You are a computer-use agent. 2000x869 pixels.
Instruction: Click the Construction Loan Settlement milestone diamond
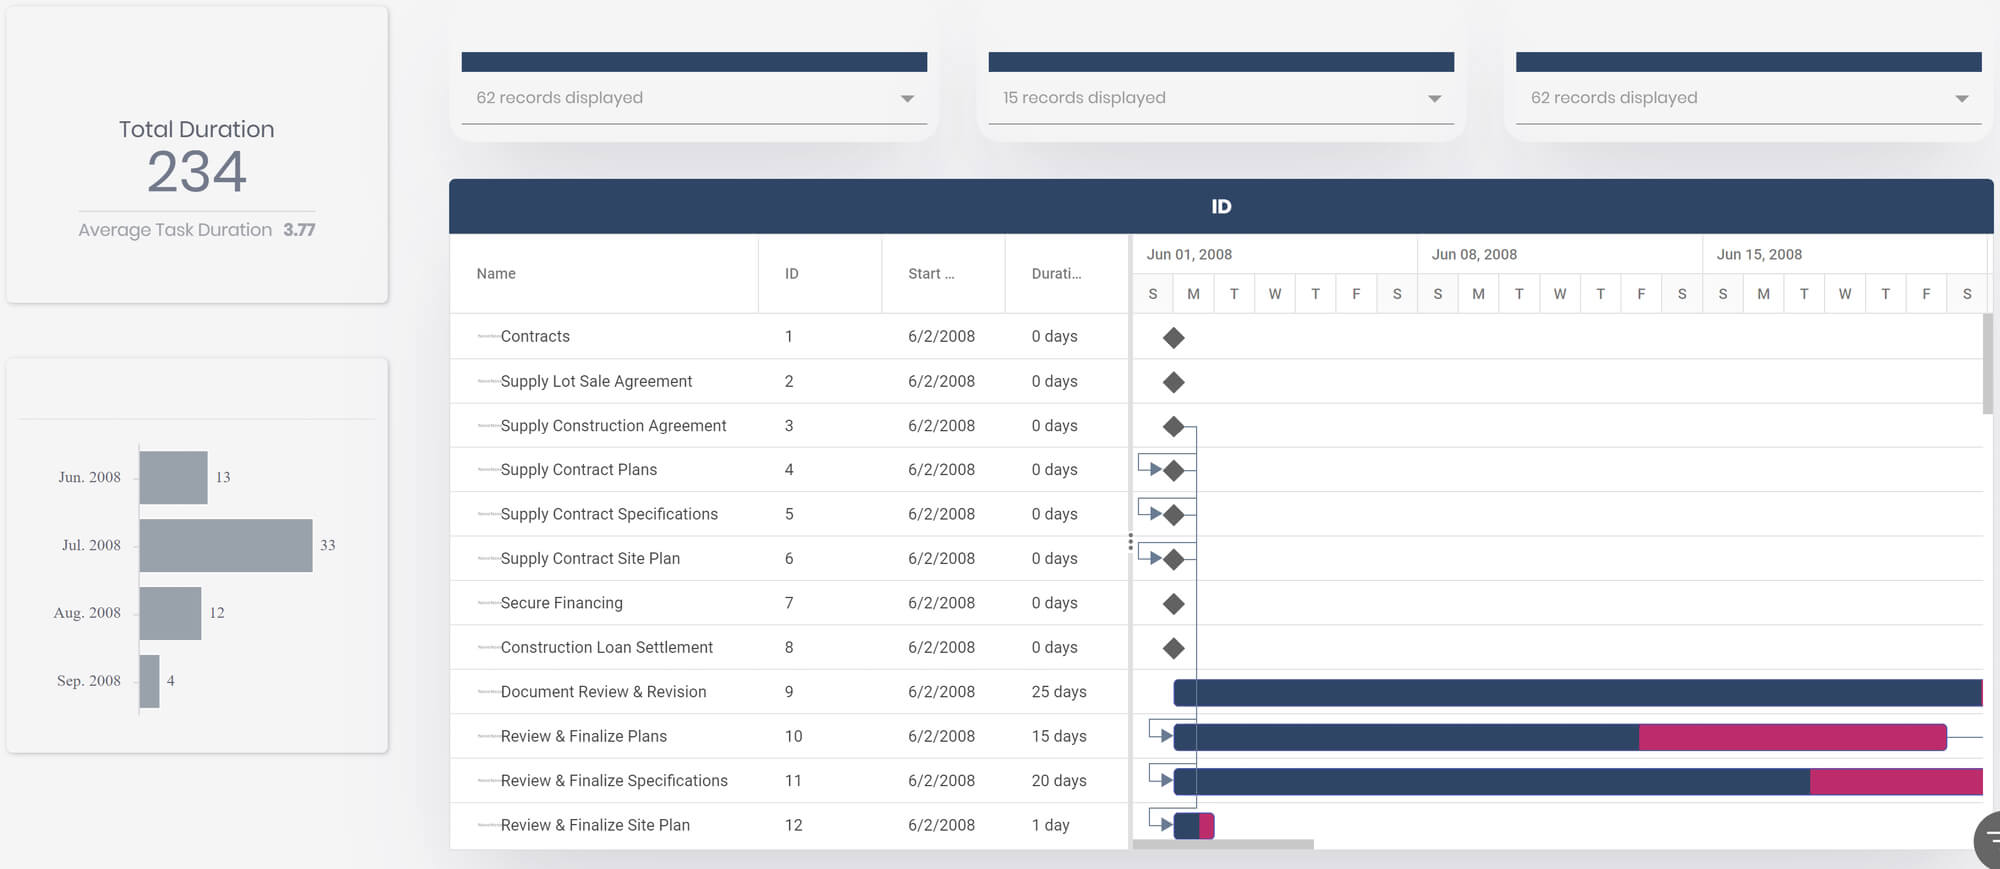coord(1173,648)
